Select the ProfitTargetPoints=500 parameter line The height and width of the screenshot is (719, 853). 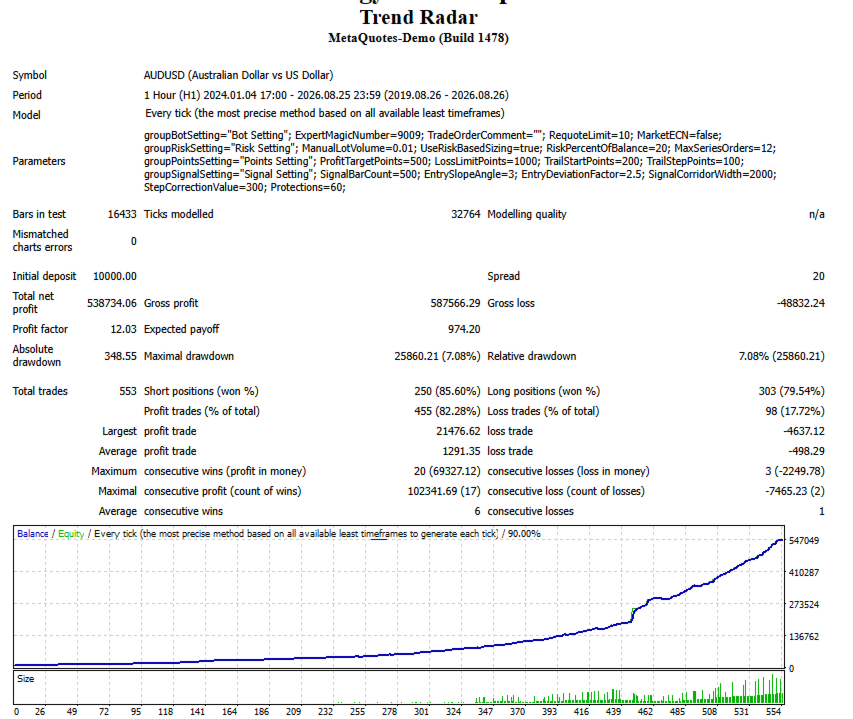pos(443,161)
